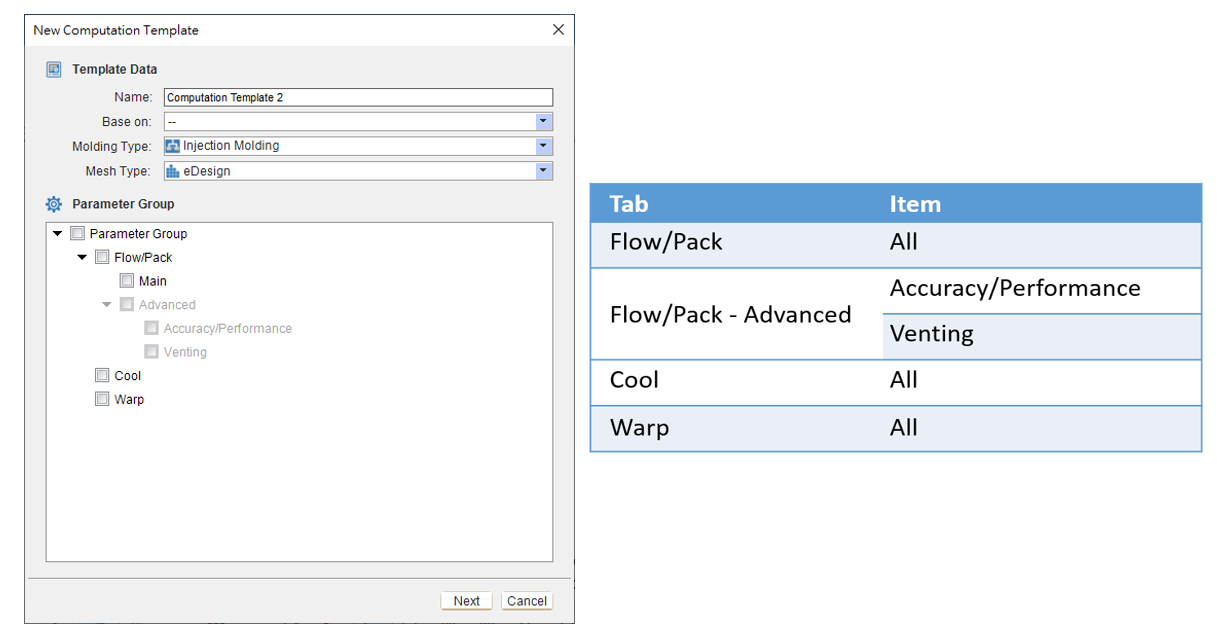1224x639 pixels.
Task: Check the root Parameter Group checkbox
Action: (77, 234)
